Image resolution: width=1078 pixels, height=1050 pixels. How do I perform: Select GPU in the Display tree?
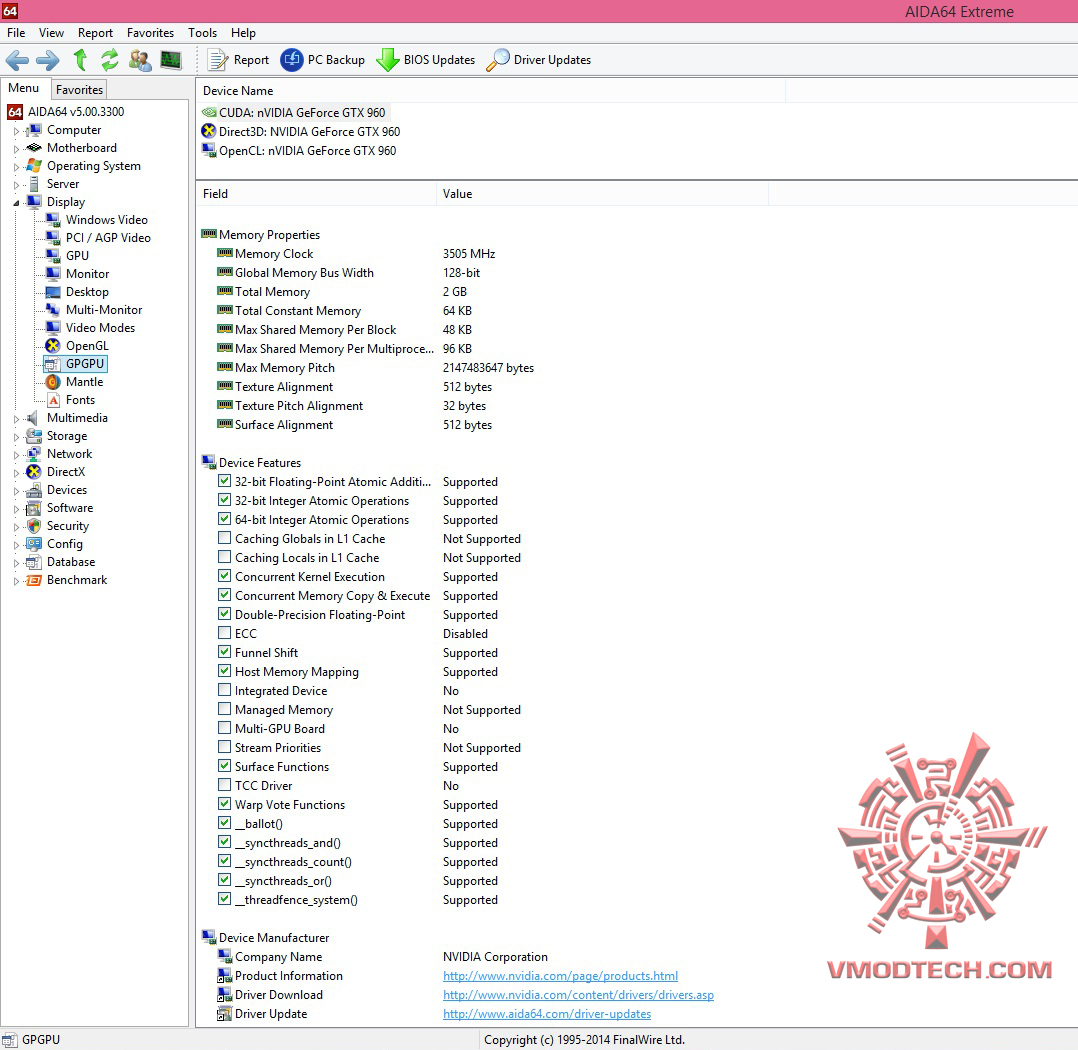coord(67,256)
